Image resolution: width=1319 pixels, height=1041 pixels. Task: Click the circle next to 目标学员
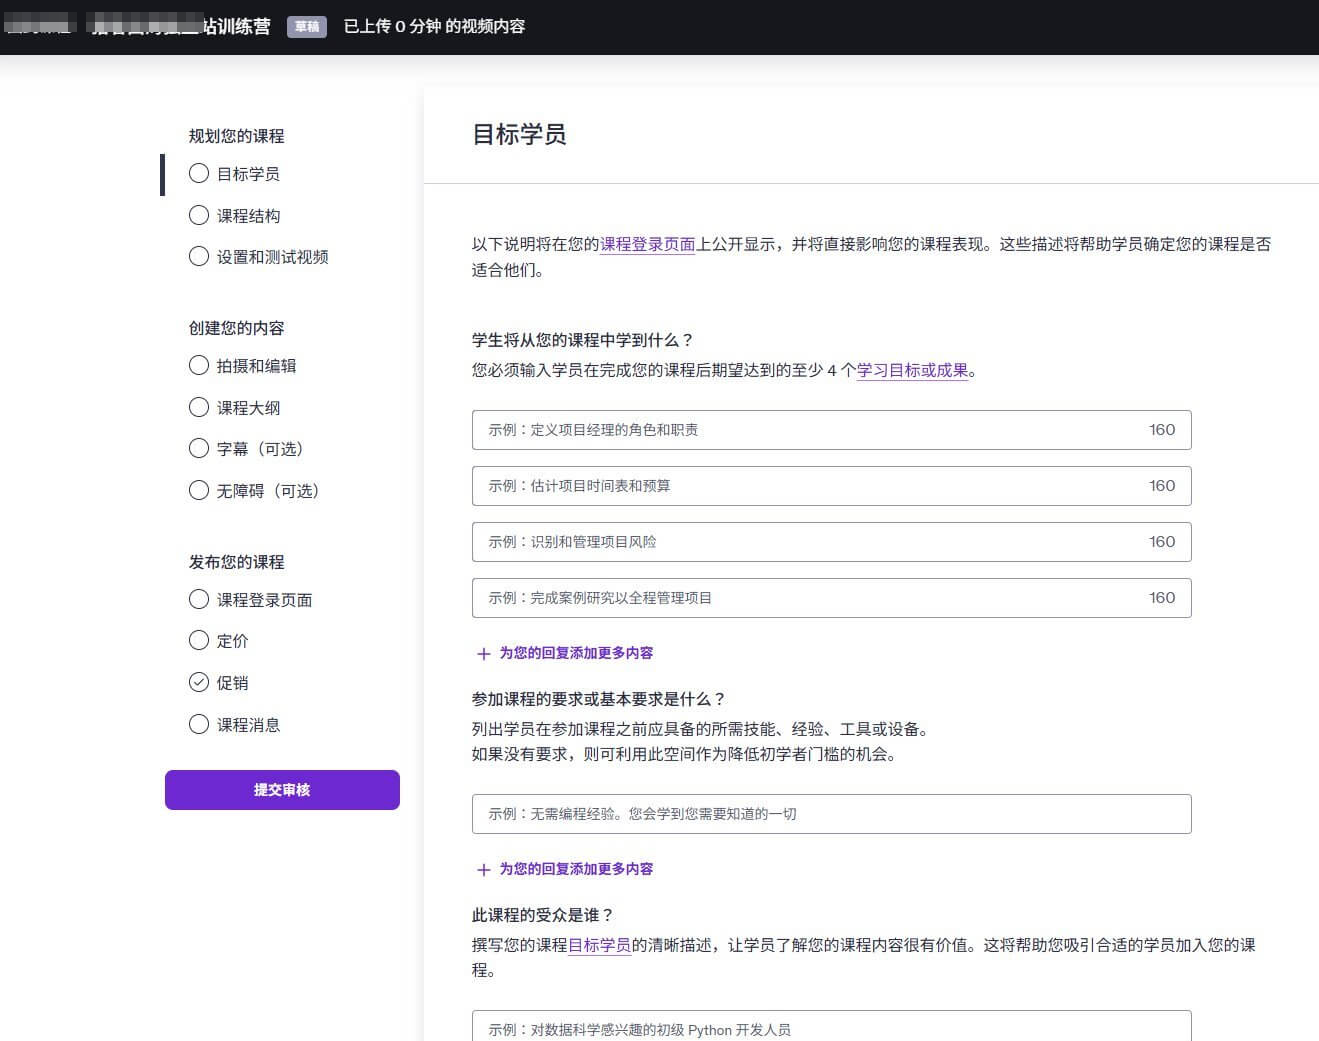pos(199,174)
